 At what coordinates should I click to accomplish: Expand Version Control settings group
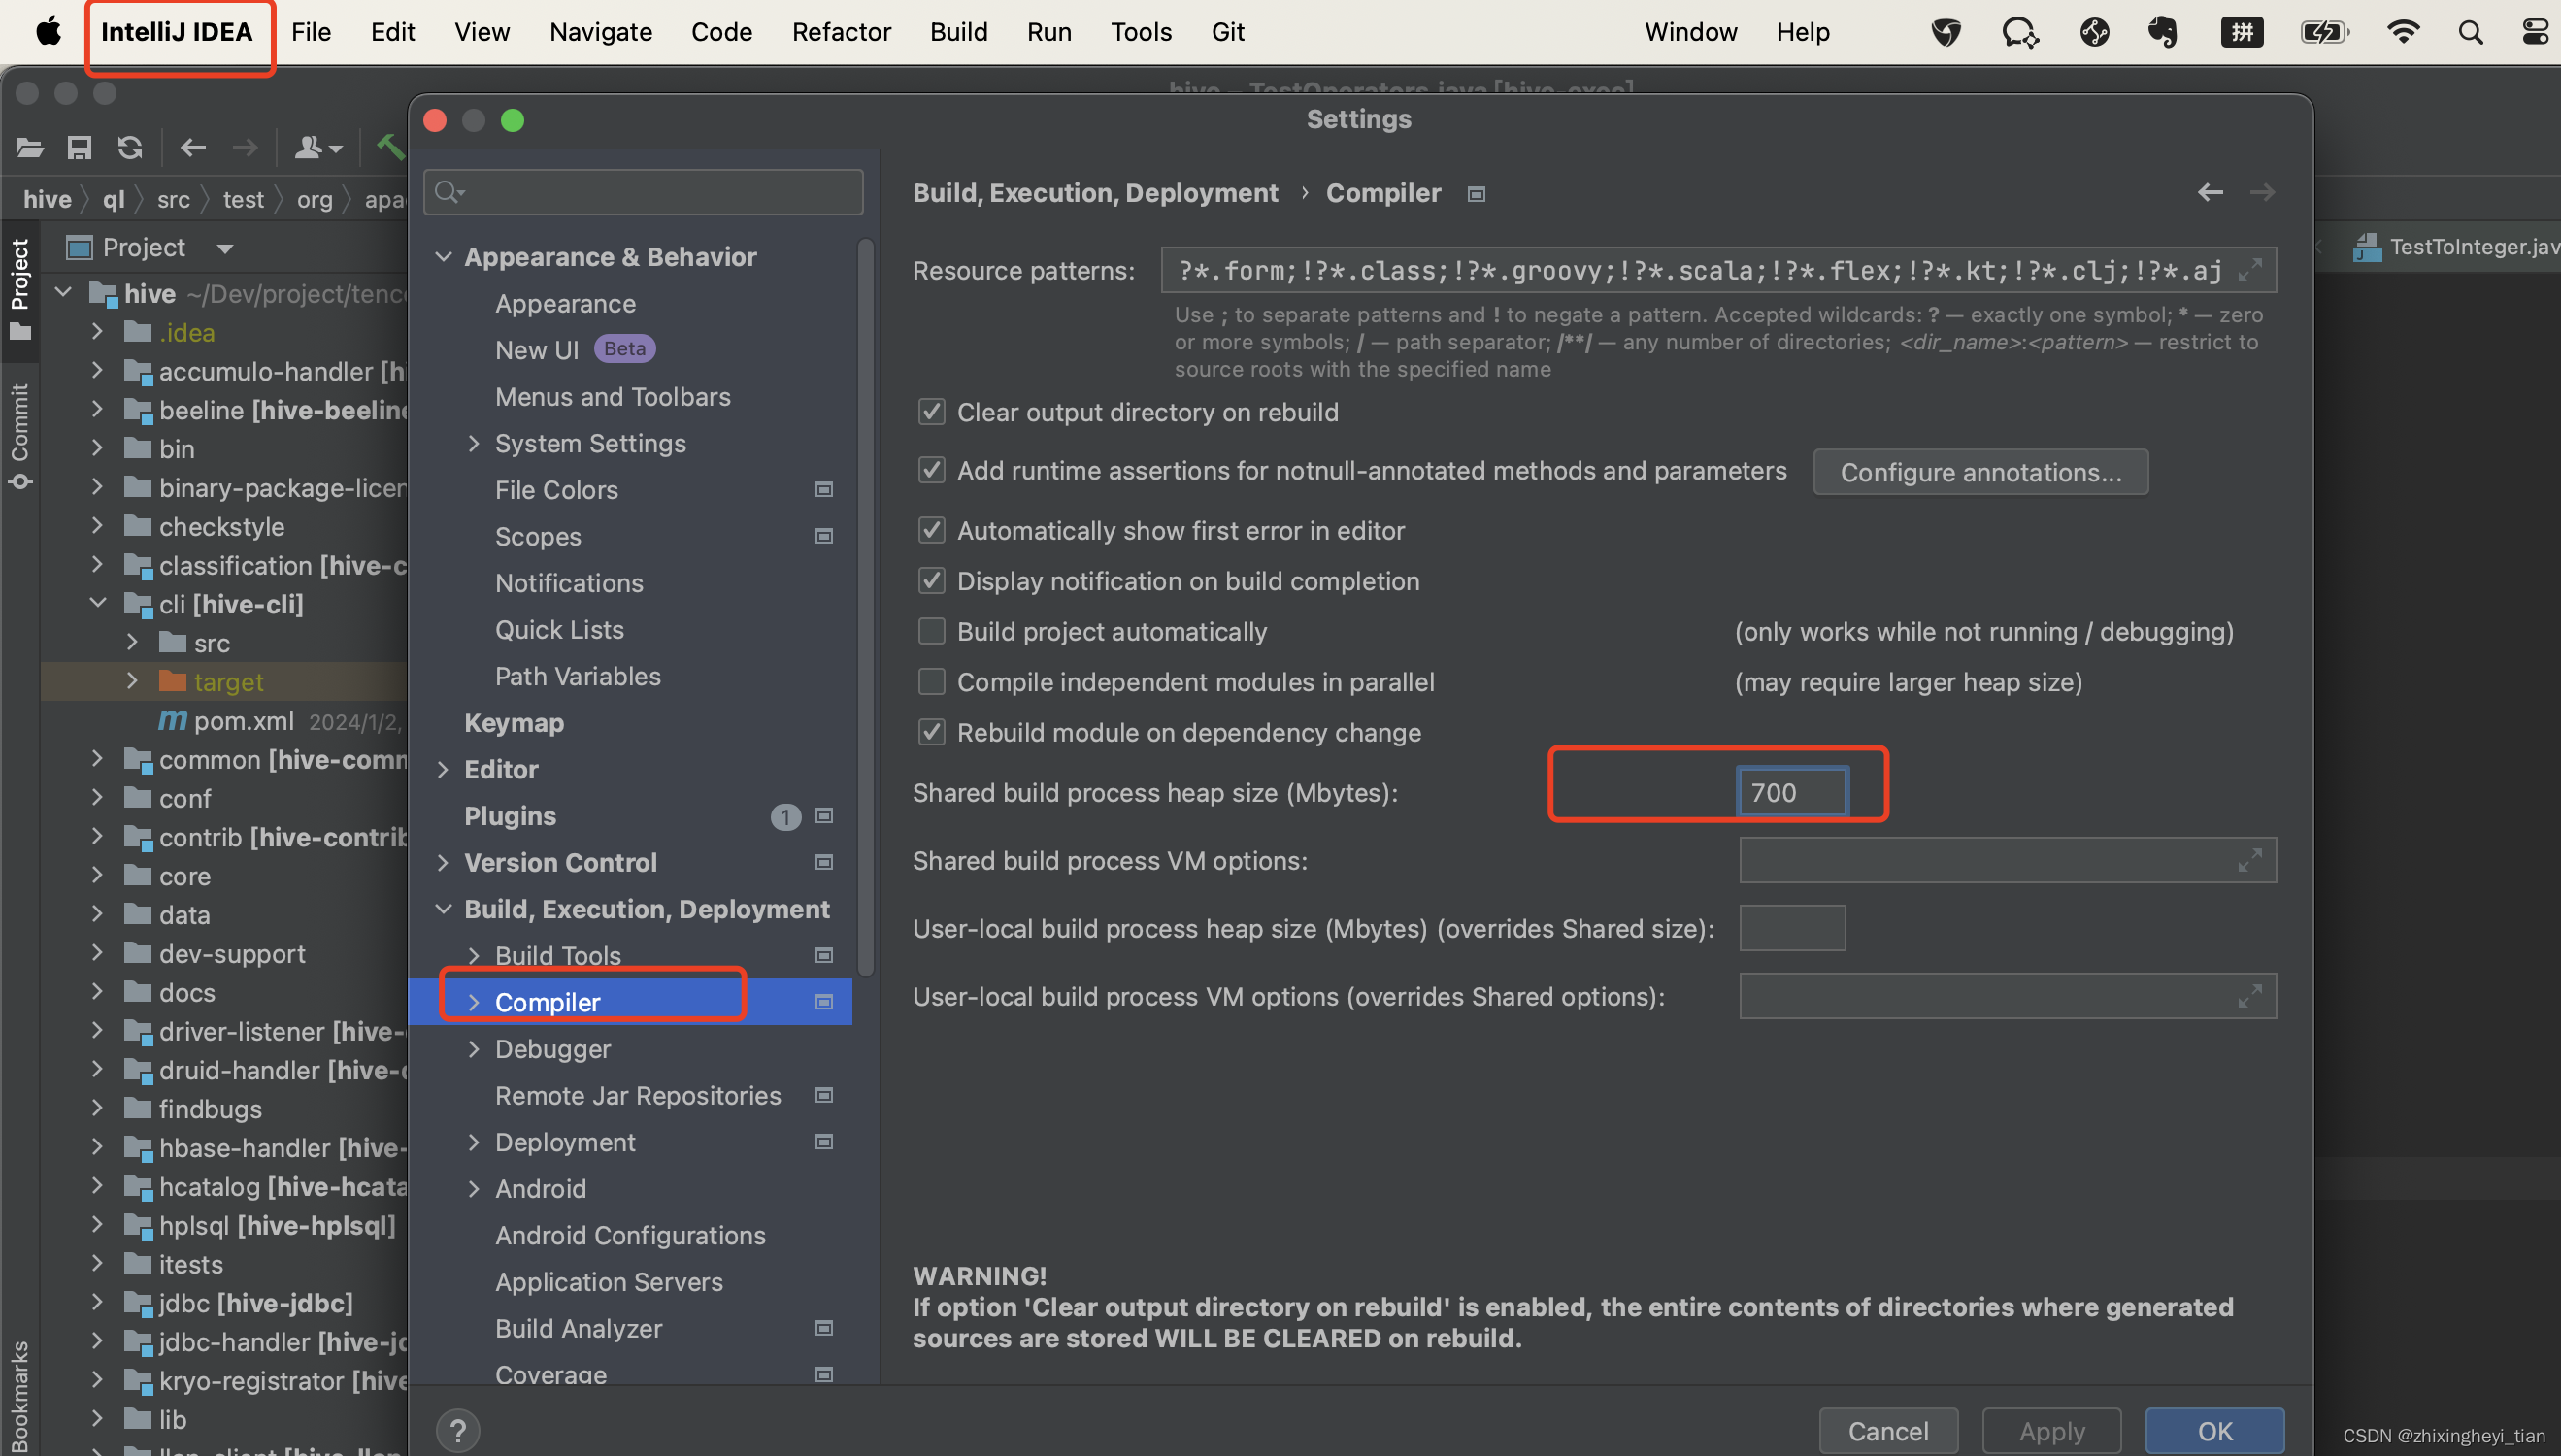[443, 862]
